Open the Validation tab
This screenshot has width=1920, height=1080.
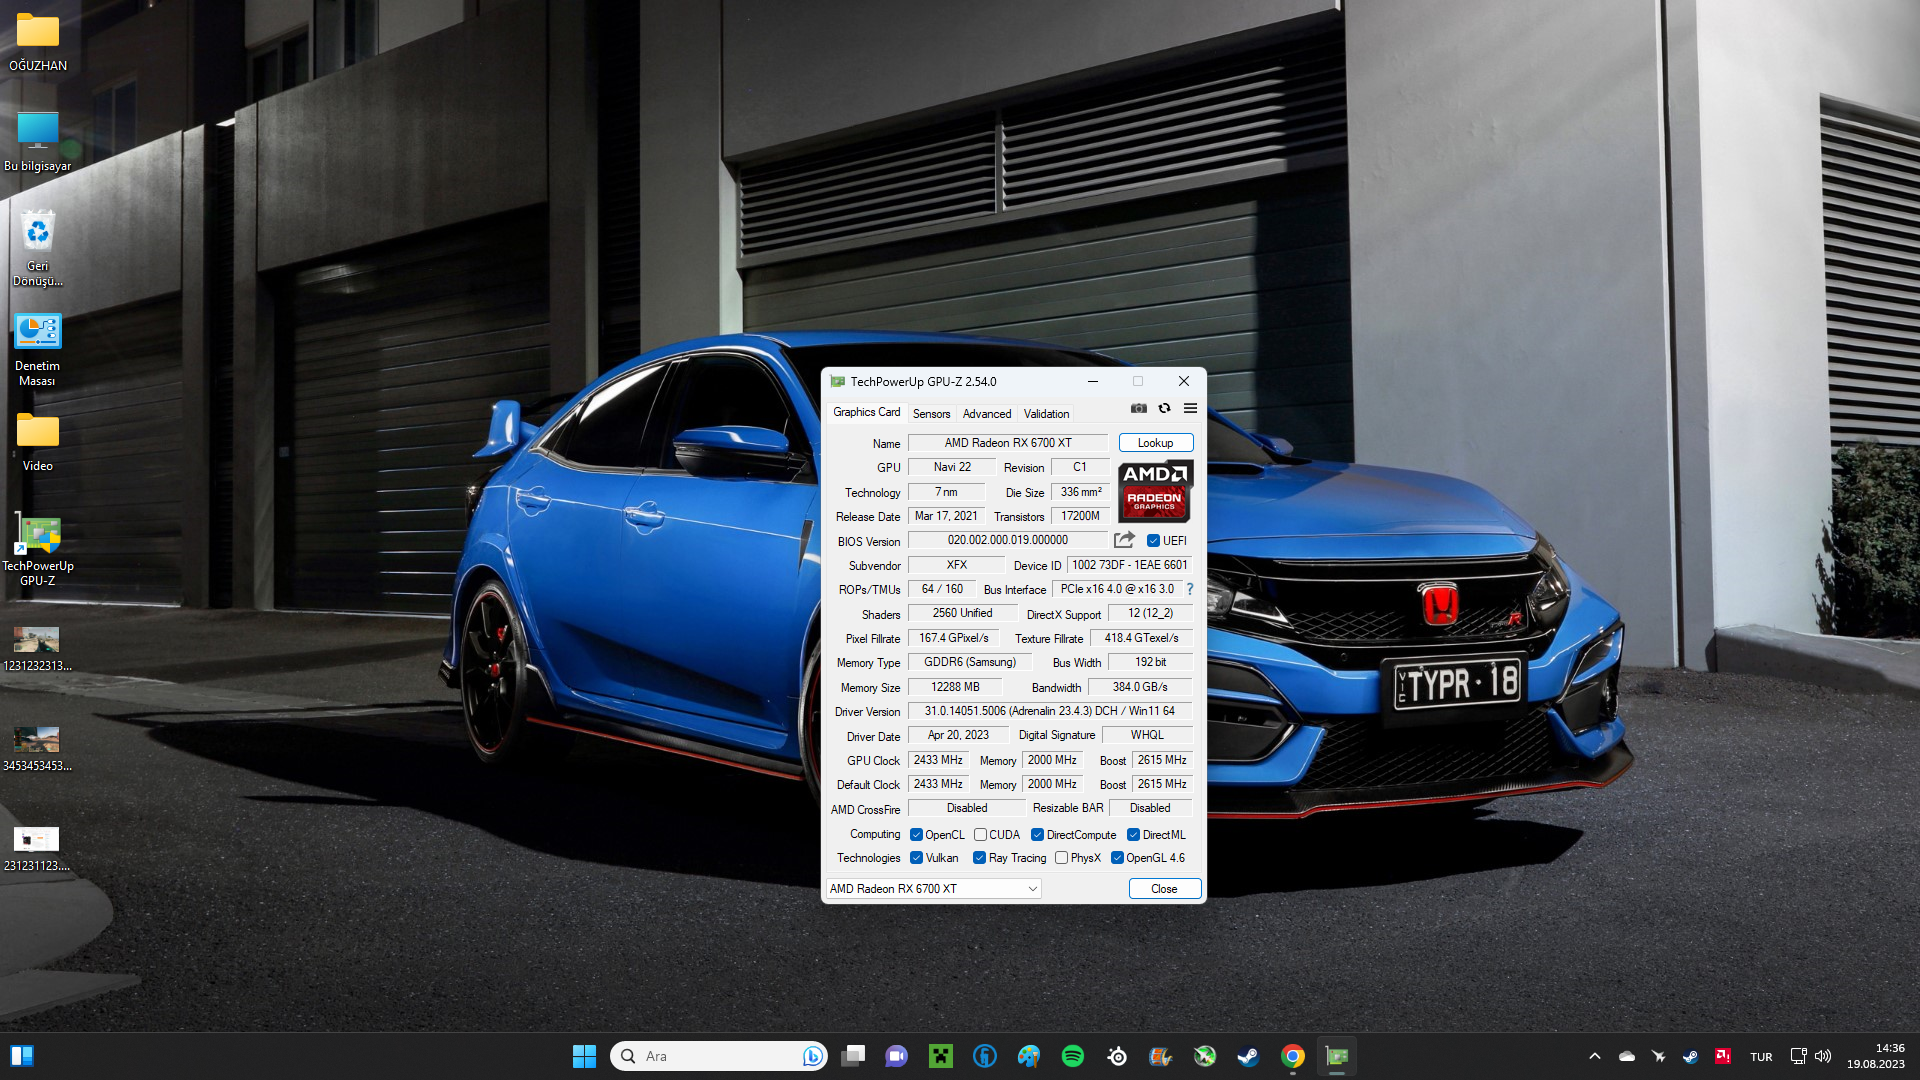(1046, 414)
